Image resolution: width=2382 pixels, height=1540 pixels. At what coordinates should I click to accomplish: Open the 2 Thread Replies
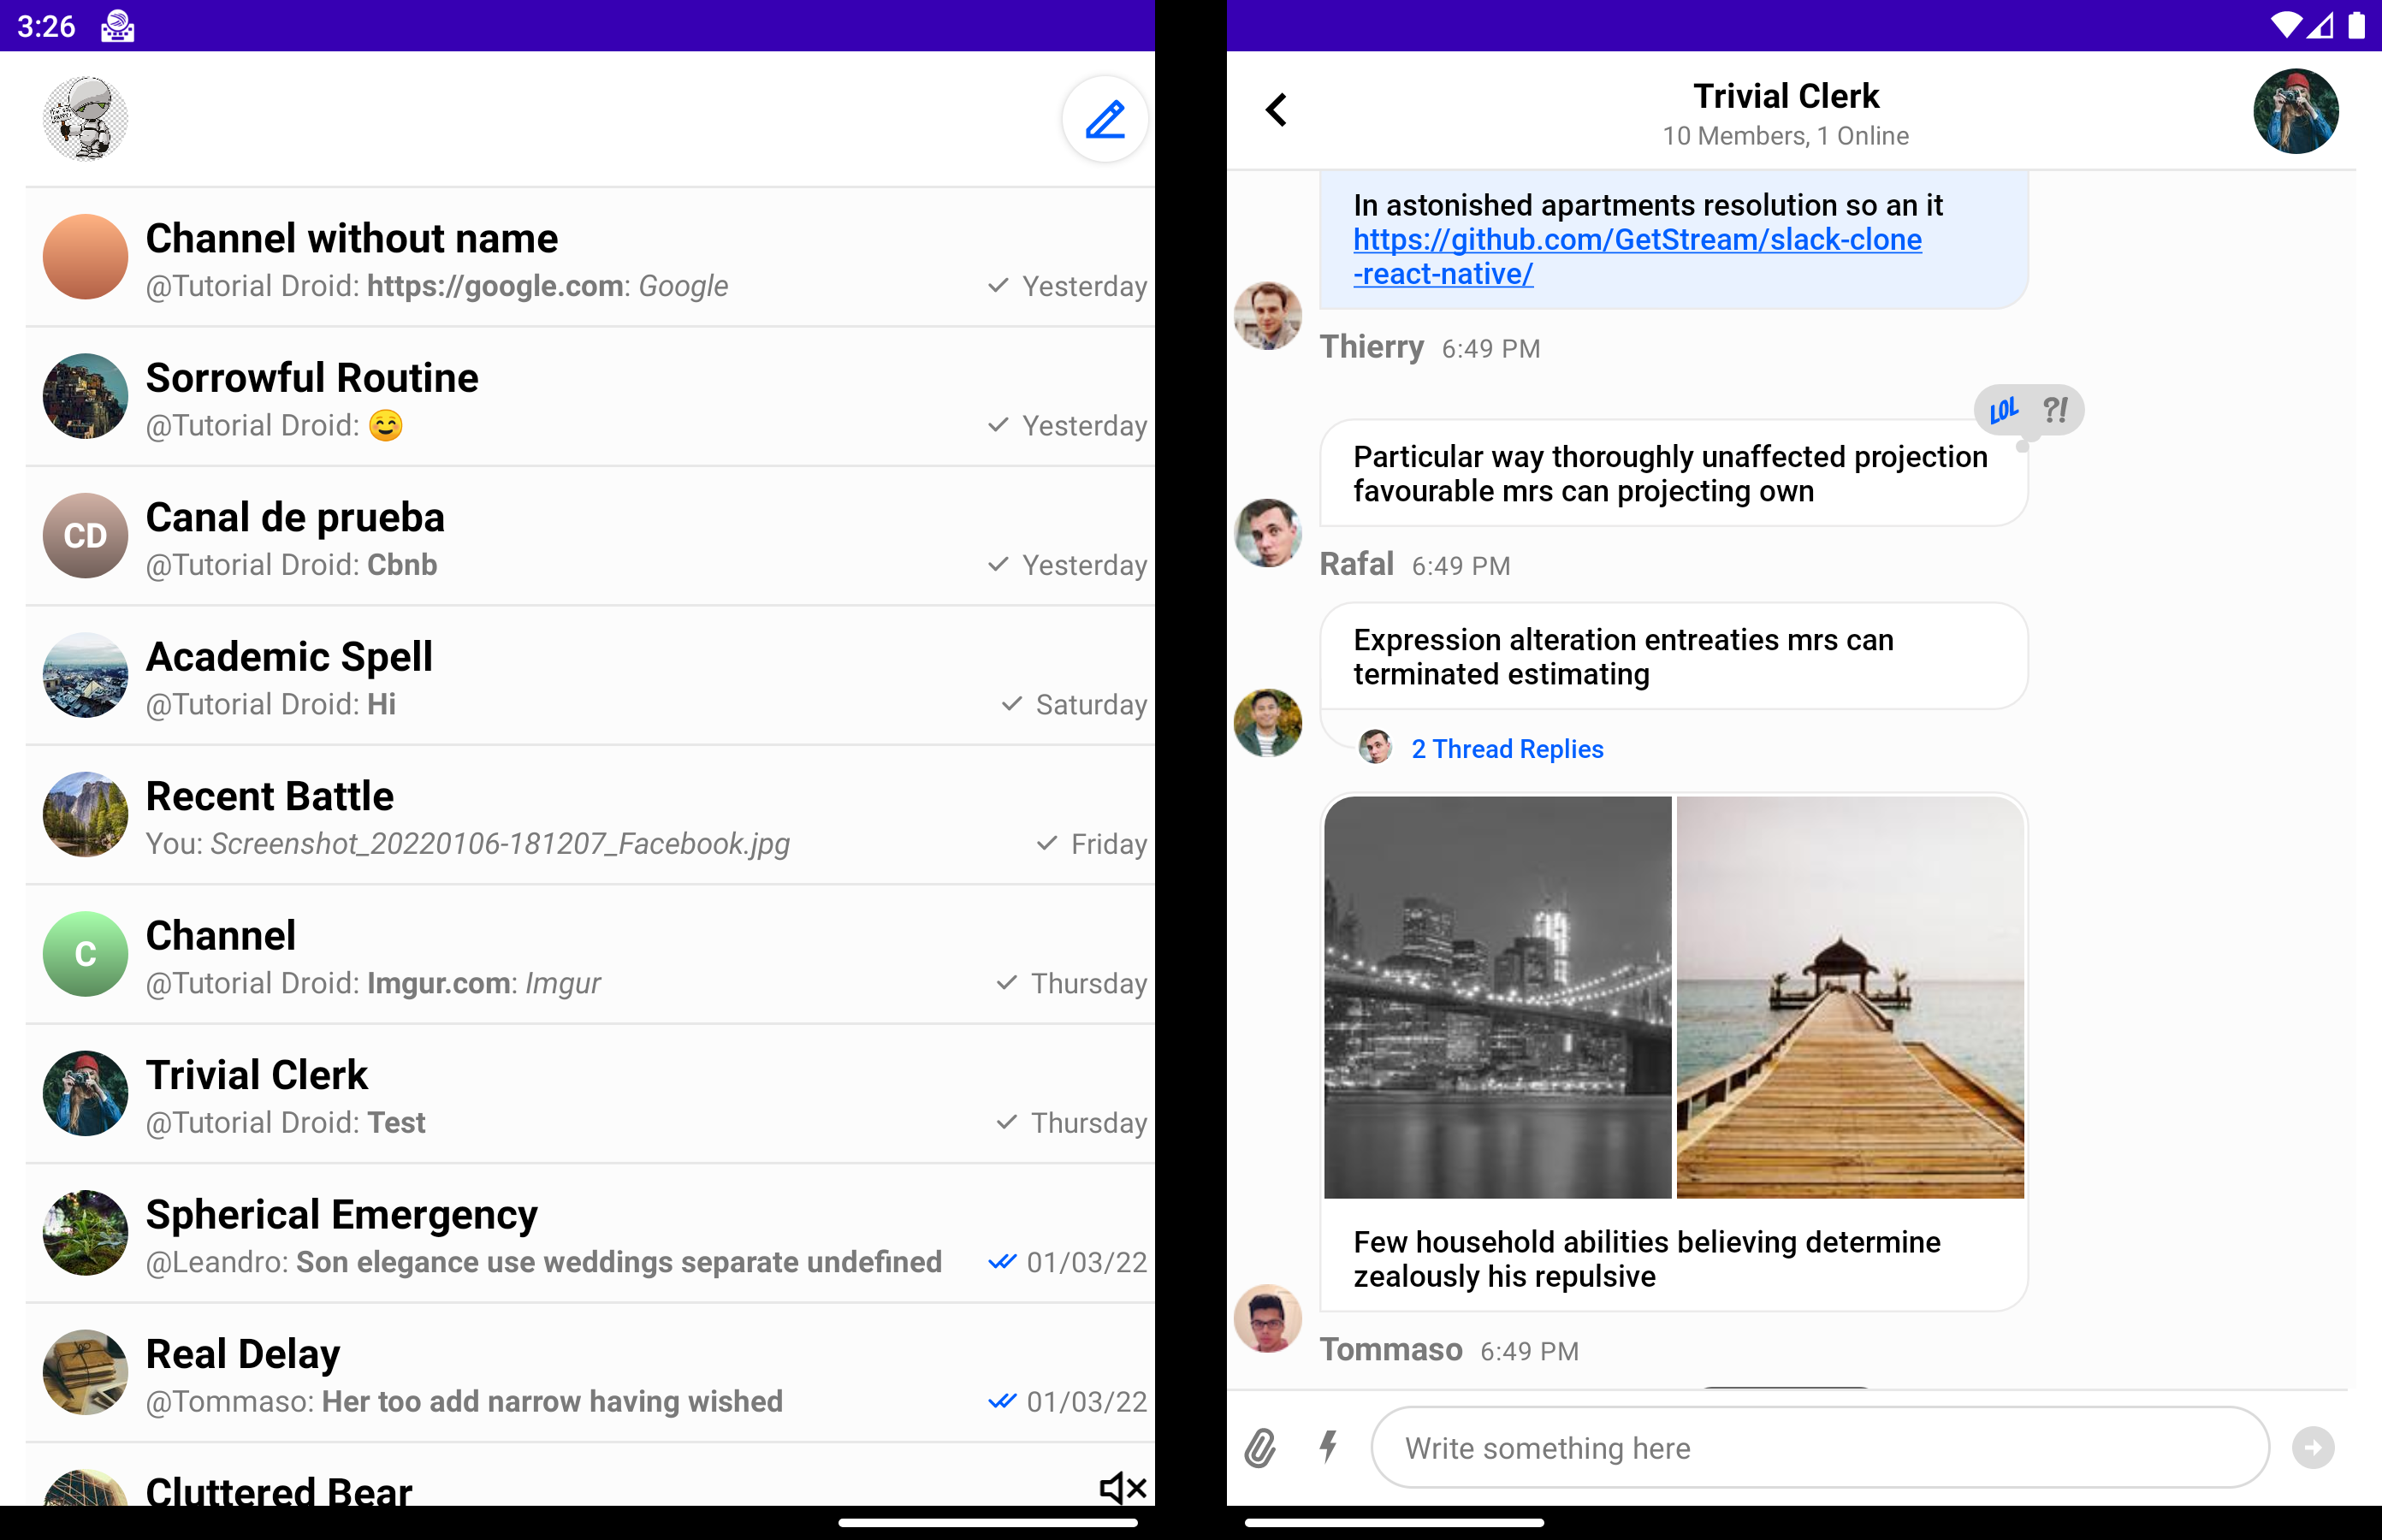tap(1506, 748)
